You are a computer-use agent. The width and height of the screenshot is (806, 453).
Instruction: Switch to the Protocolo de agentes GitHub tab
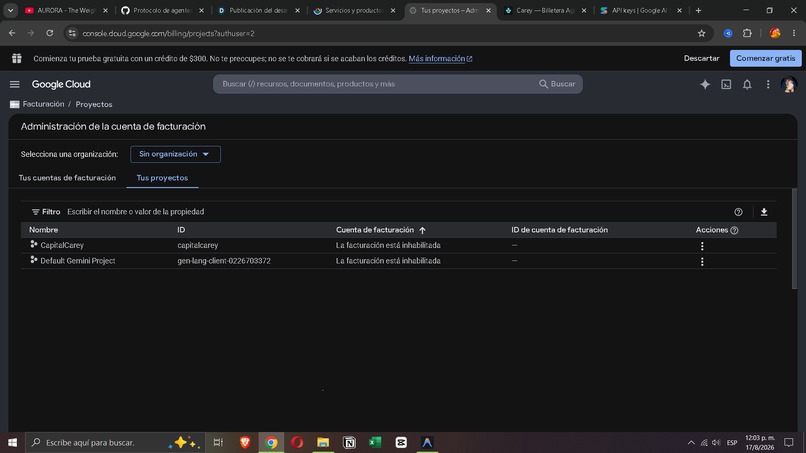pyautogui.click(x=162, y=10)
